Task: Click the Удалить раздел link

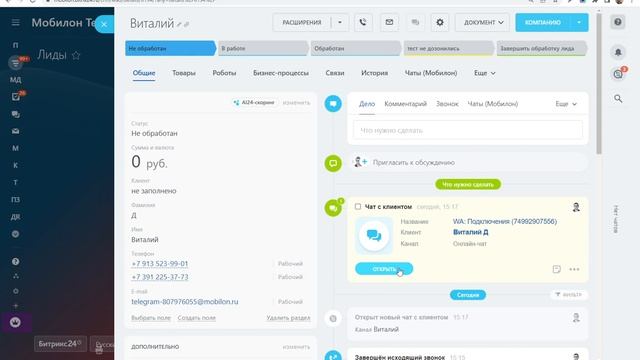Action: pyautogui.click(x=288, y=318)
